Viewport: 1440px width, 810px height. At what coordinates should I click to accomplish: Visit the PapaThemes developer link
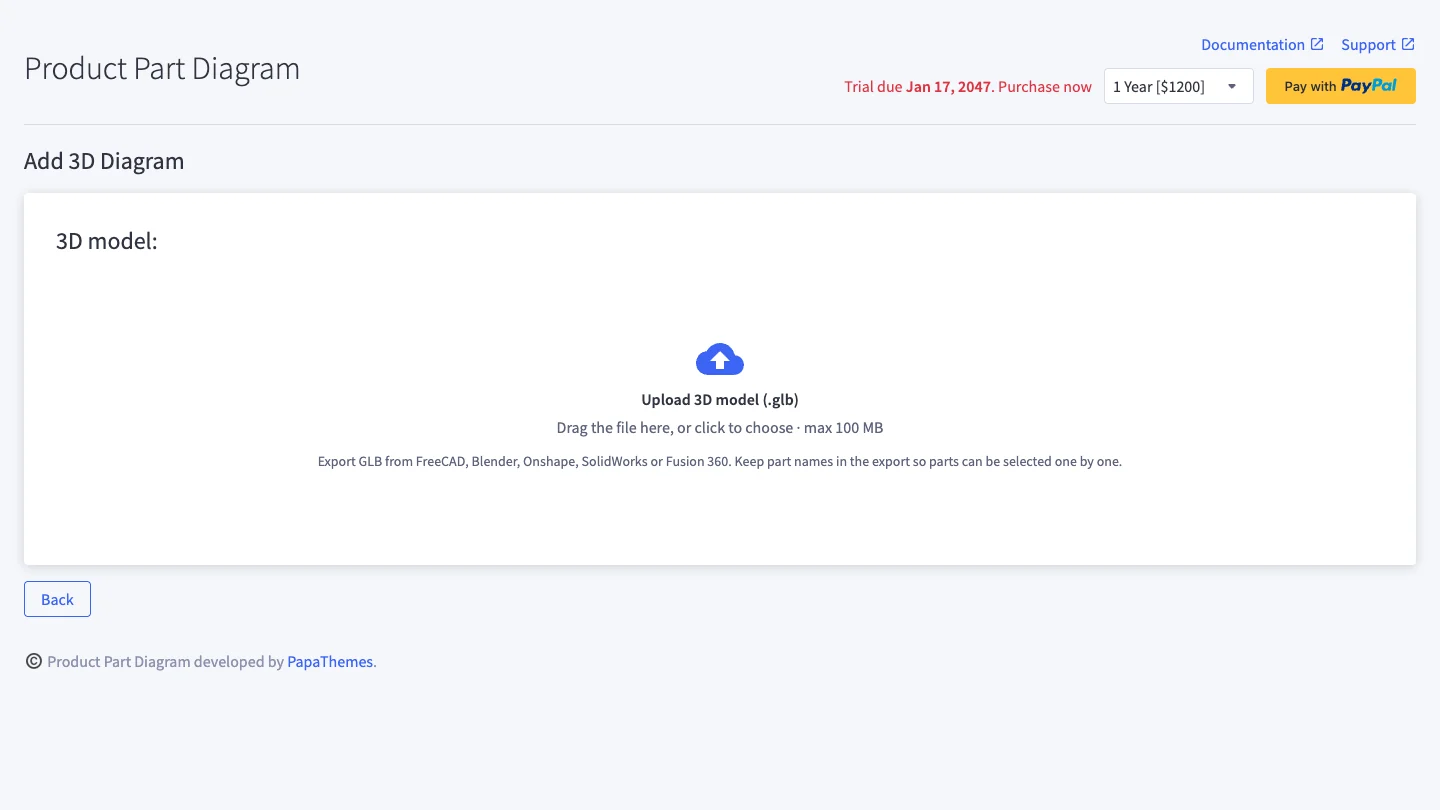click(x=330, y=662)
